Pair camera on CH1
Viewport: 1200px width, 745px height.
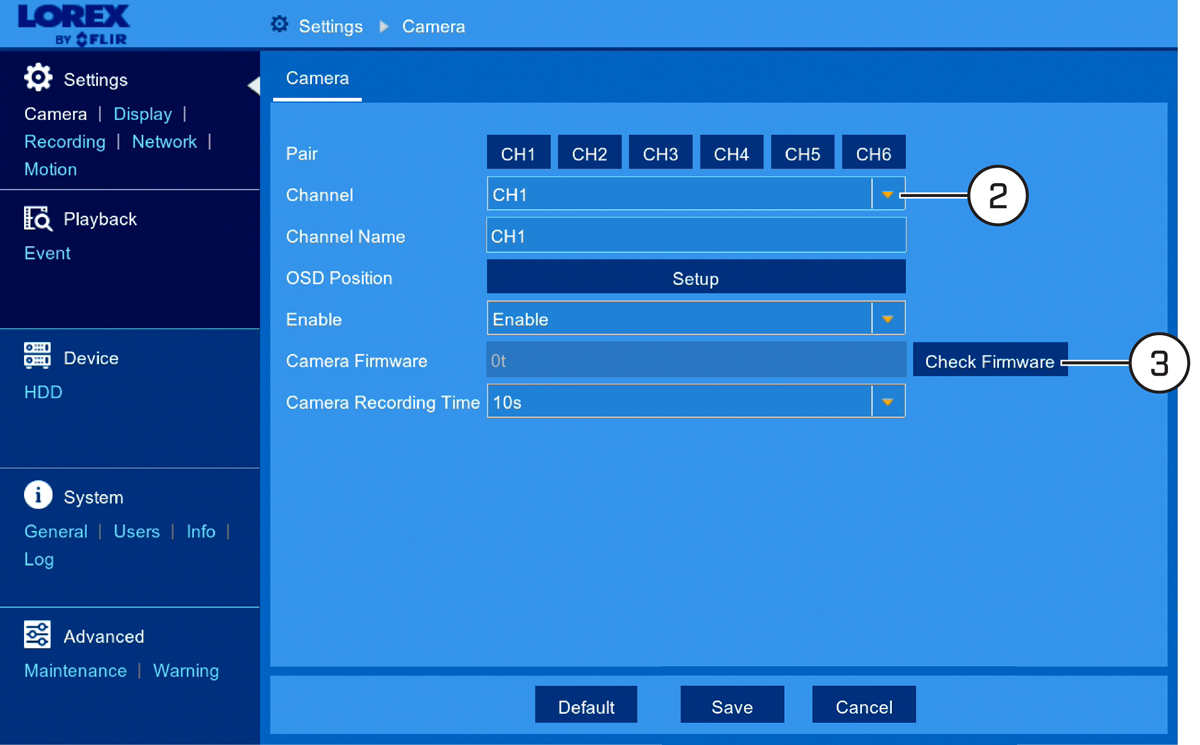pyautogui.click(x=518, y=153)
